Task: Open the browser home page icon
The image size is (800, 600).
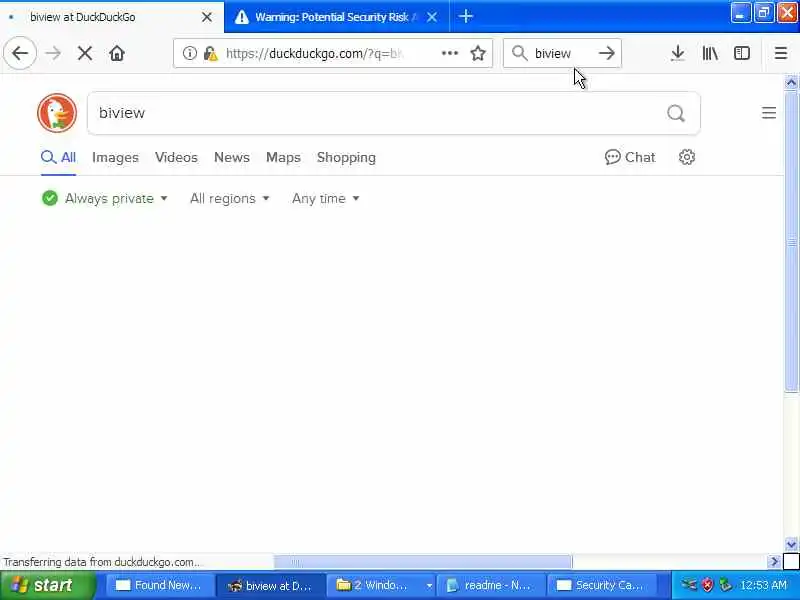Action: [117, 53]
